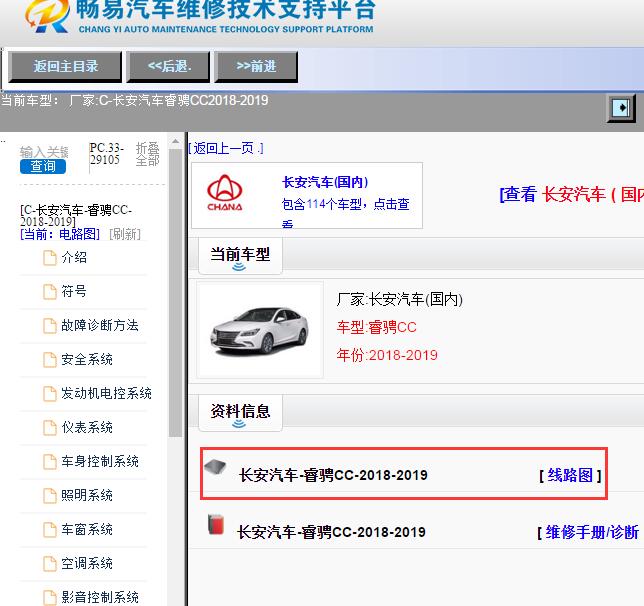
Task: Click the 返回上一页 link
Action: pyautogui.click(x=226, y=148)
